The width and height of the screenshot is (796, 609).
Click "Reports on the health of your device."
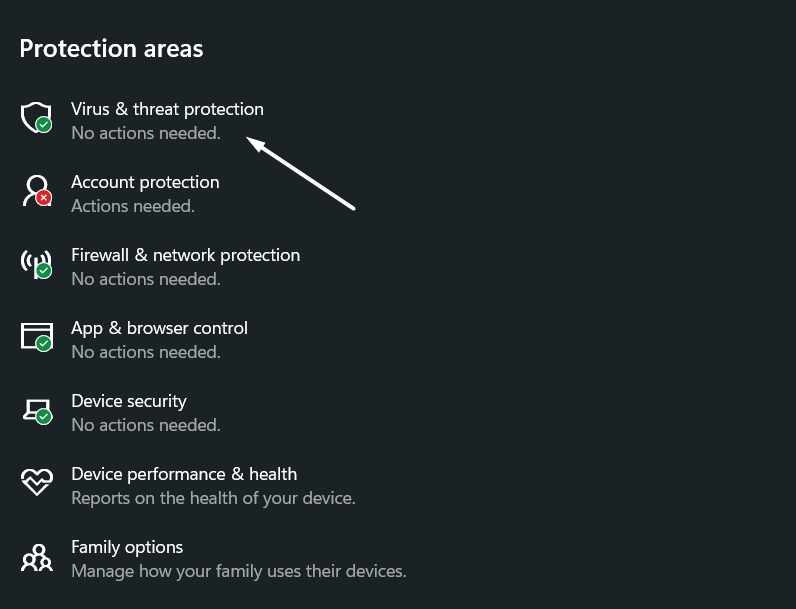tap(213, 498)
